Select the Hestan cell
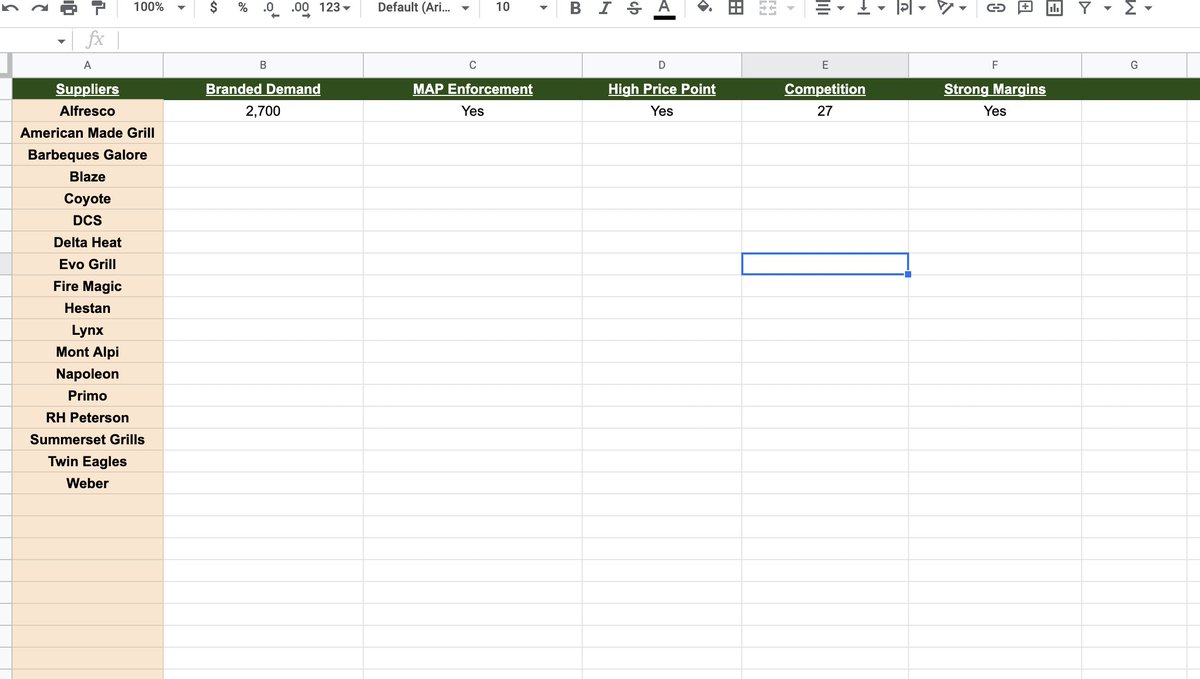 (87, 309)
